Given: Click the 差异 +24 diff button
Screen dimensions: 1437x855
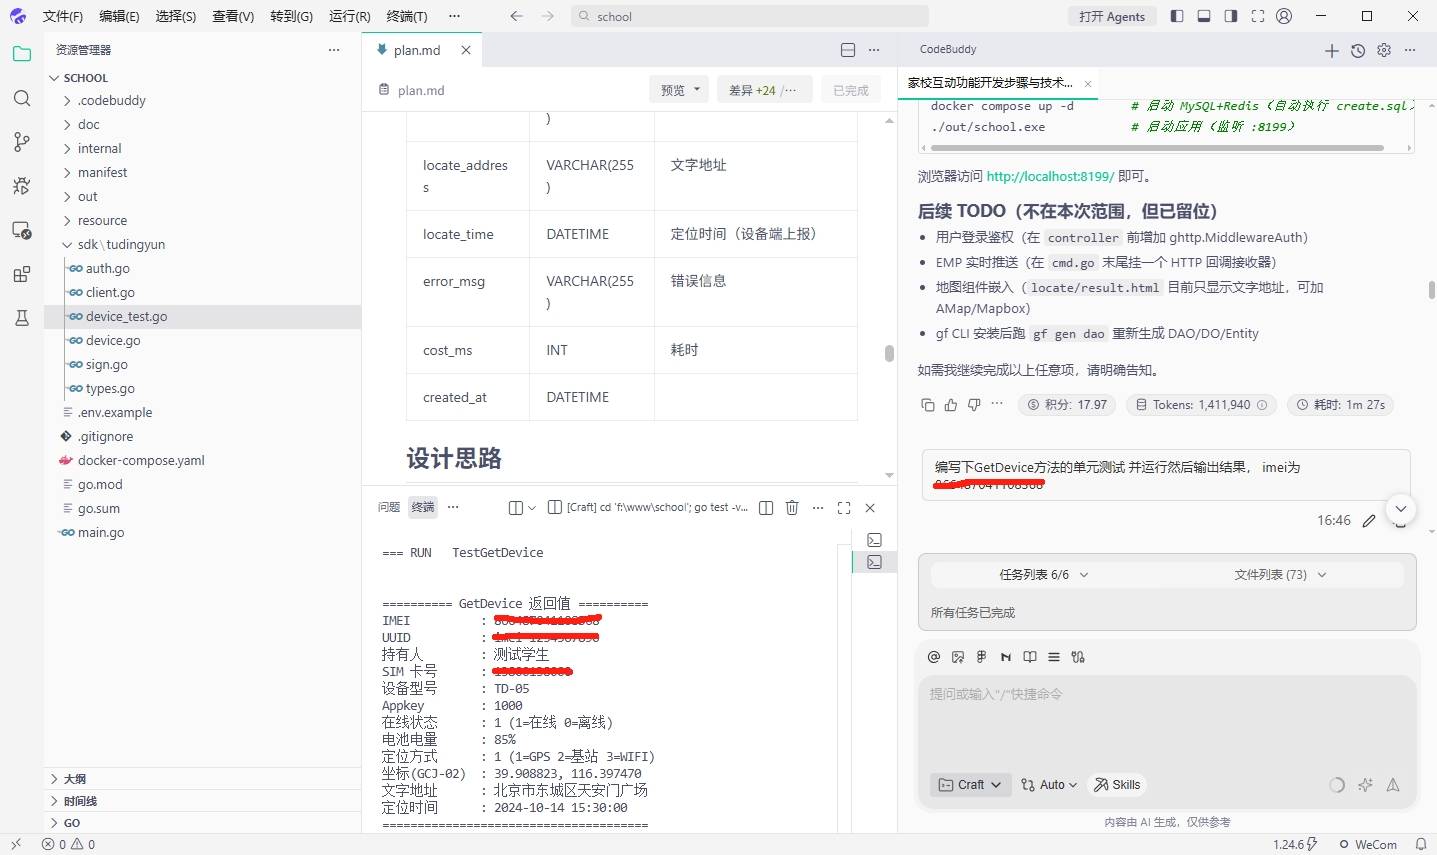Looking at the screenshot, I should 763,90.
